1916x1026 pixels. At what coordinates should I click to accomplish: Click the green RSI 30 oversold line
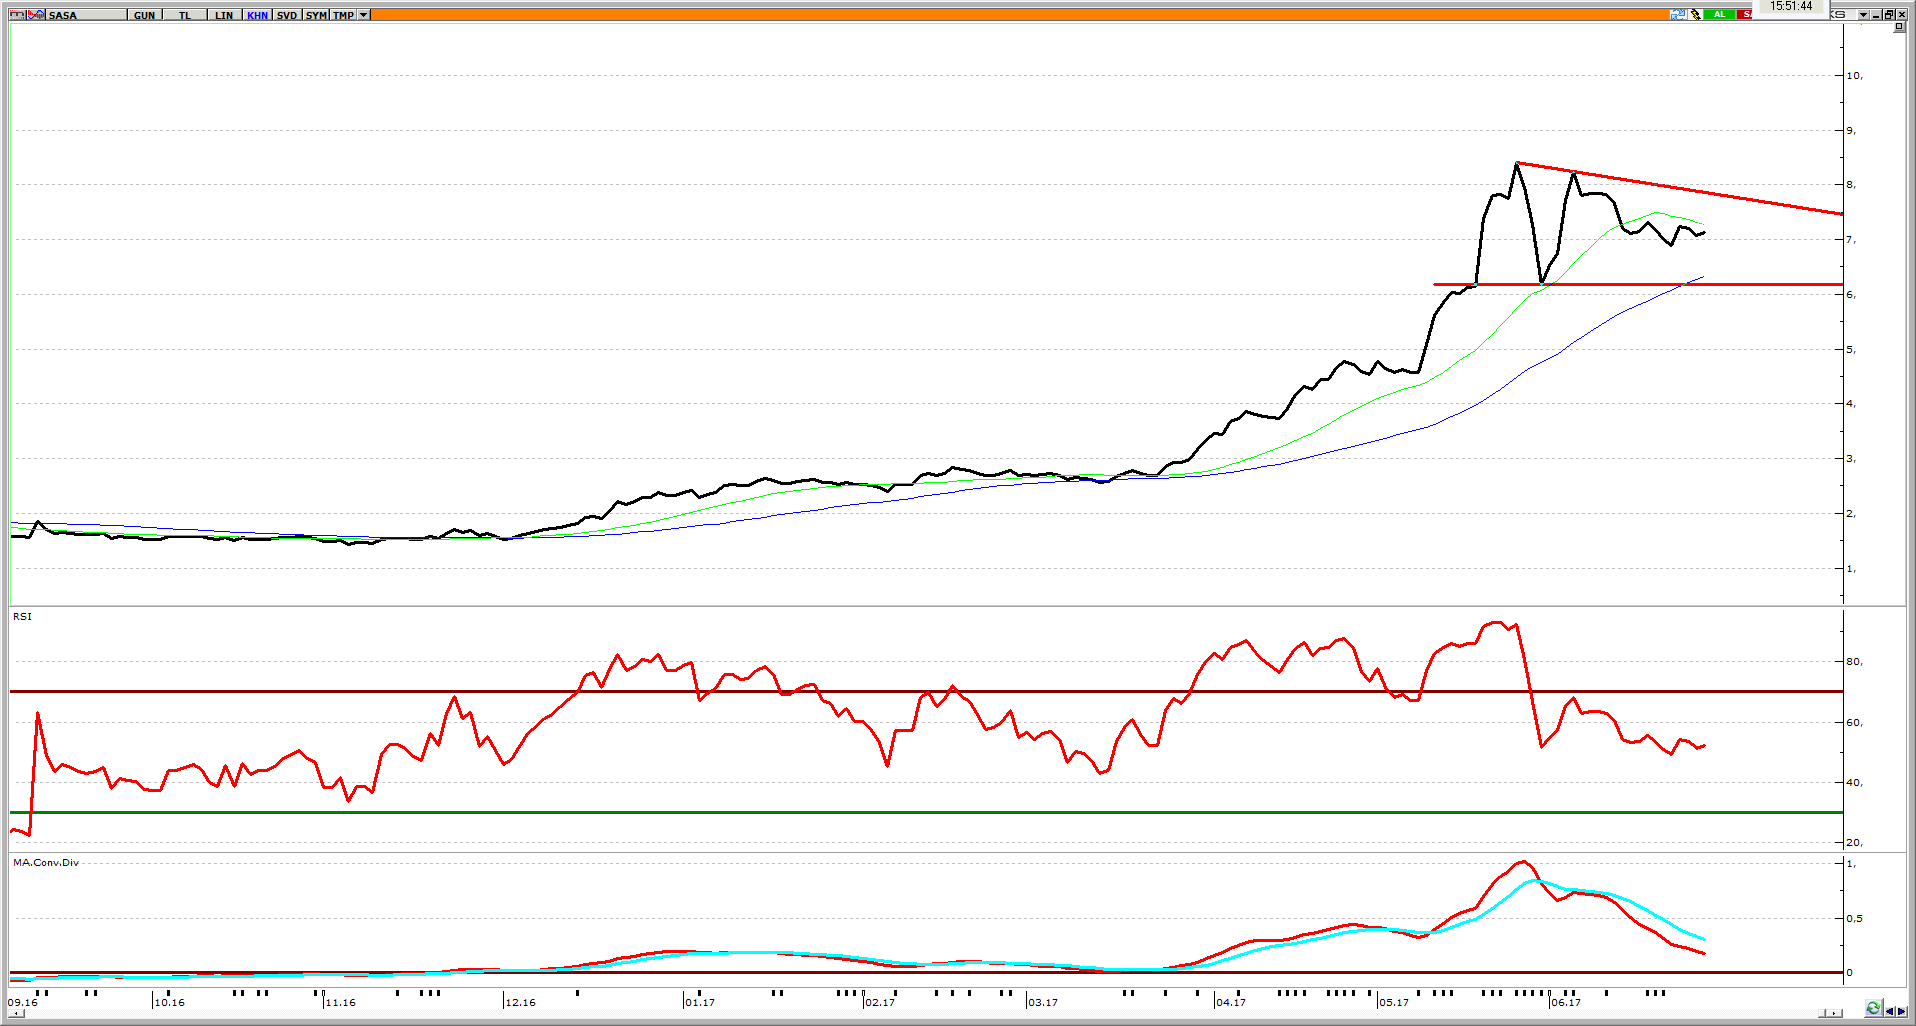coord(926,812)
